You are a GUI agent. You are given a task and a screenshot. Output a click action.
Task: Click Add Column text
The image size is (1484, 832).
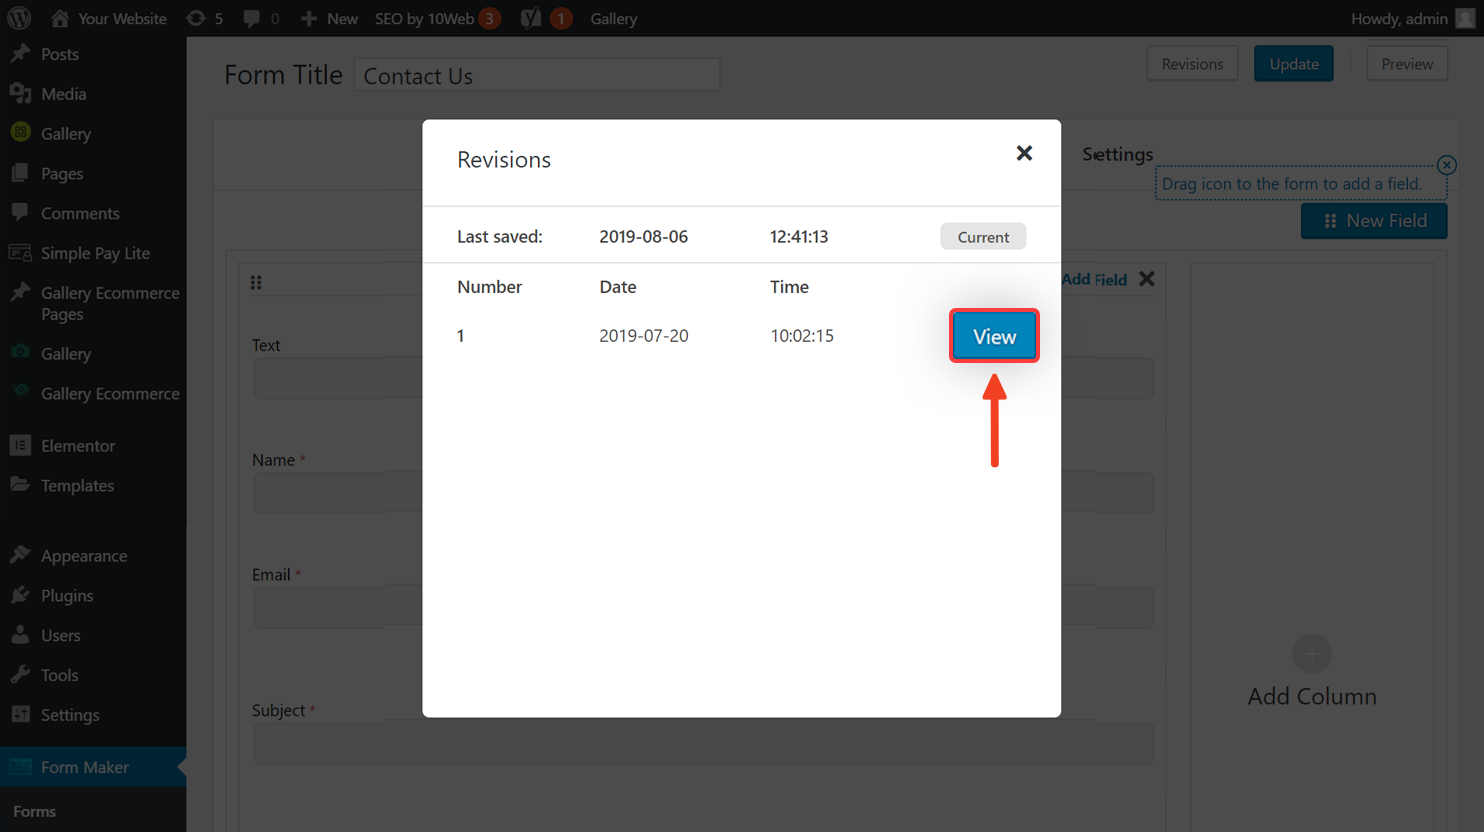[1312, 696]
